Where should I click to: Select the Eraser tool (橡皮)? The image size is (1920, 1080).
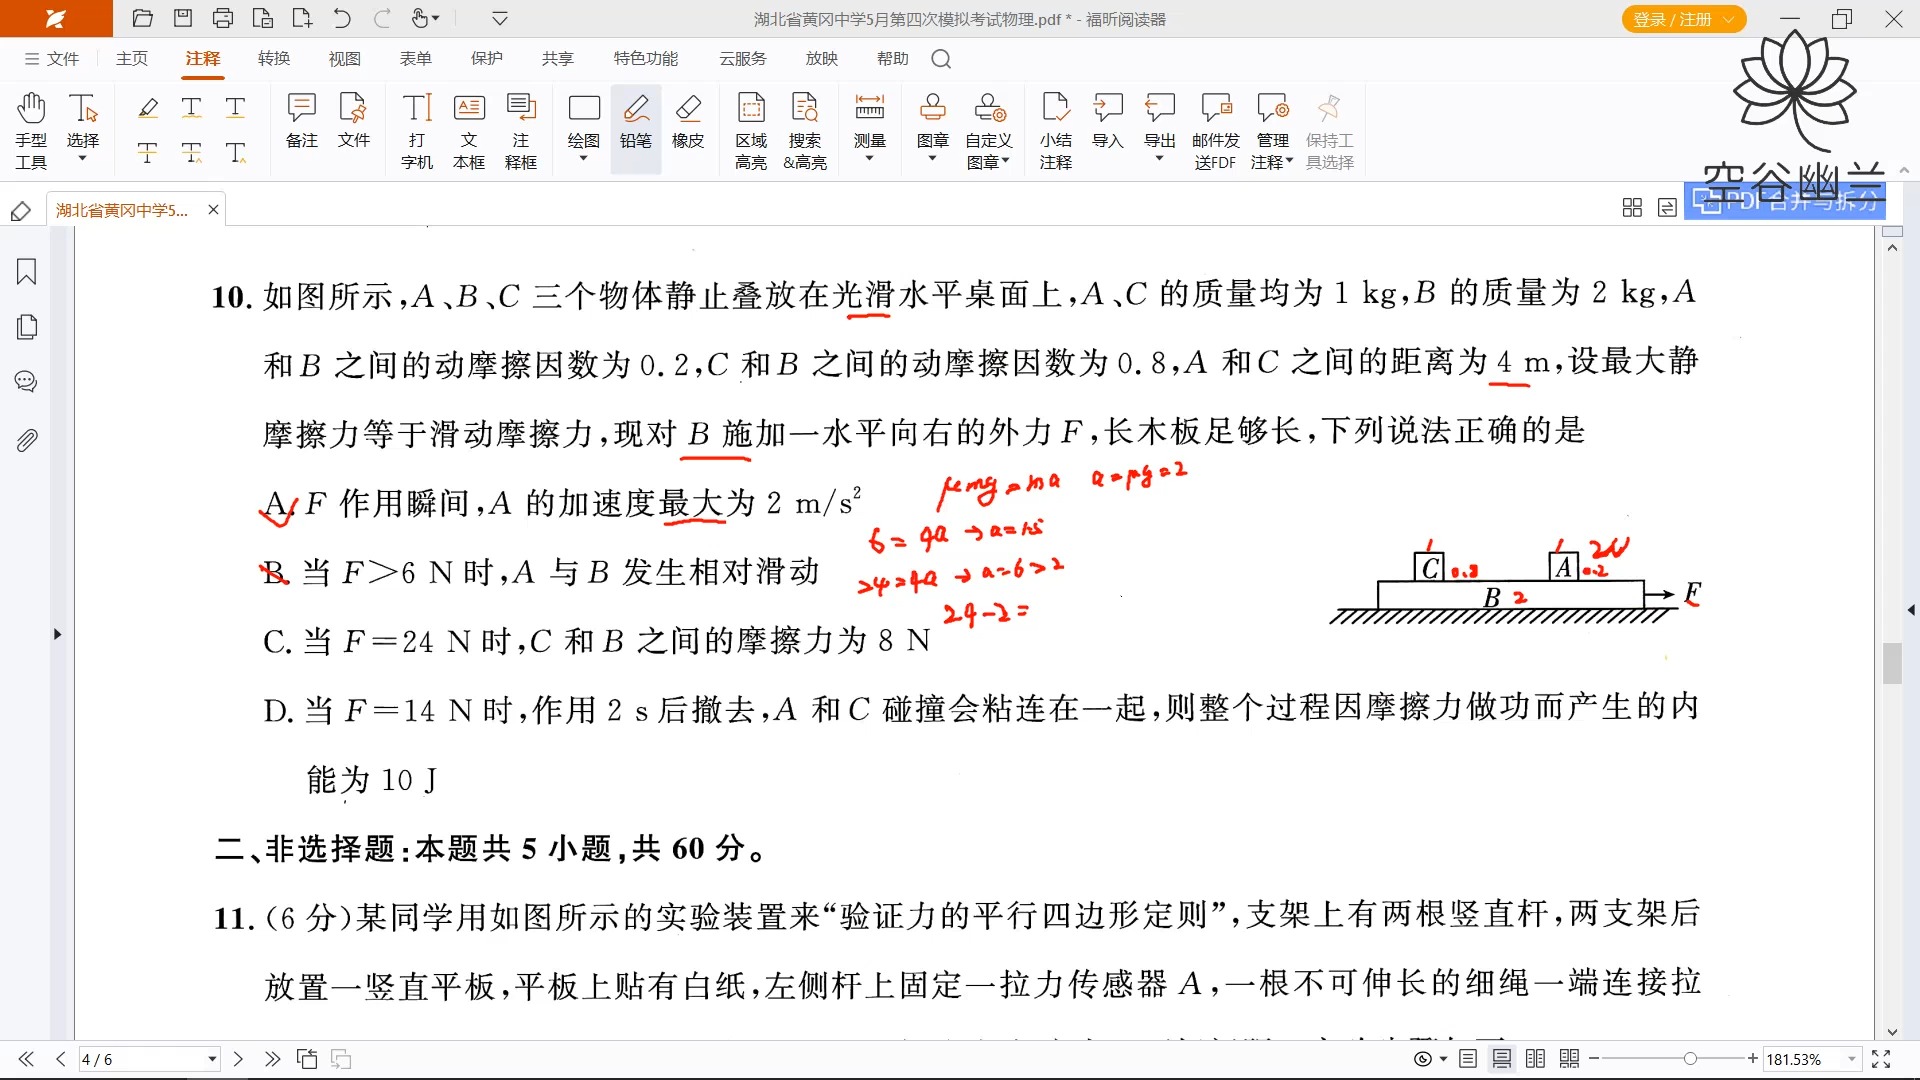click(688, 120)
